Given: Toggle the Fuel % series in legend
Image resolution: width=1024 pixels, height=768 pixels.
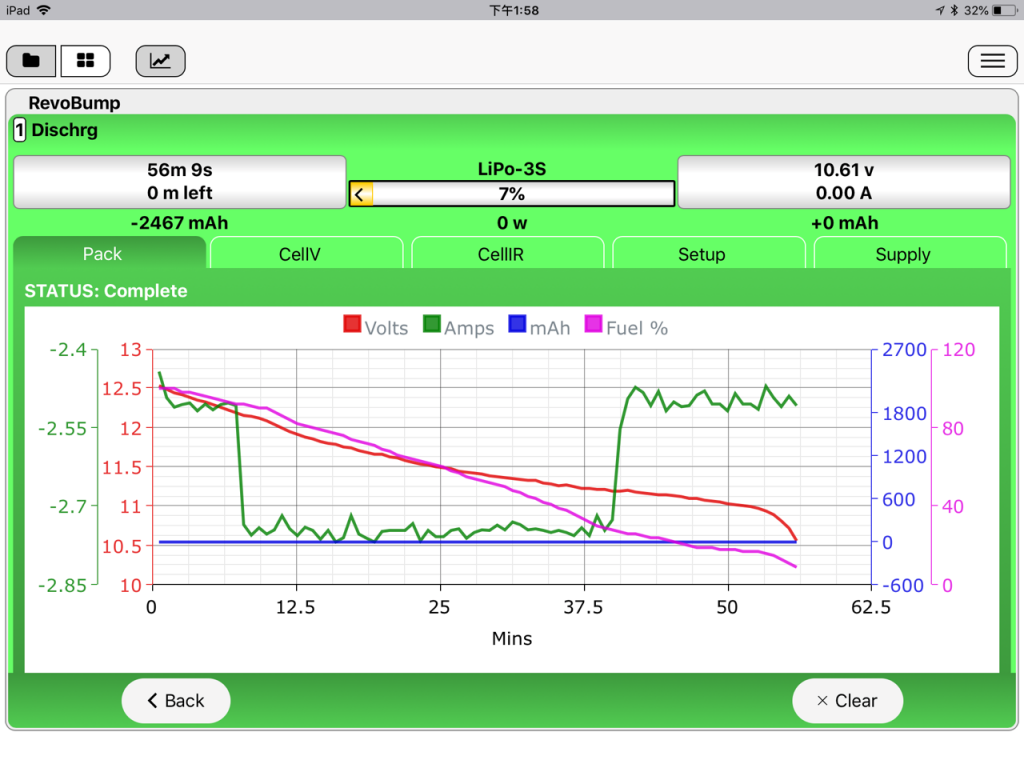Looking at the screenshot, I should click(626, 326).
